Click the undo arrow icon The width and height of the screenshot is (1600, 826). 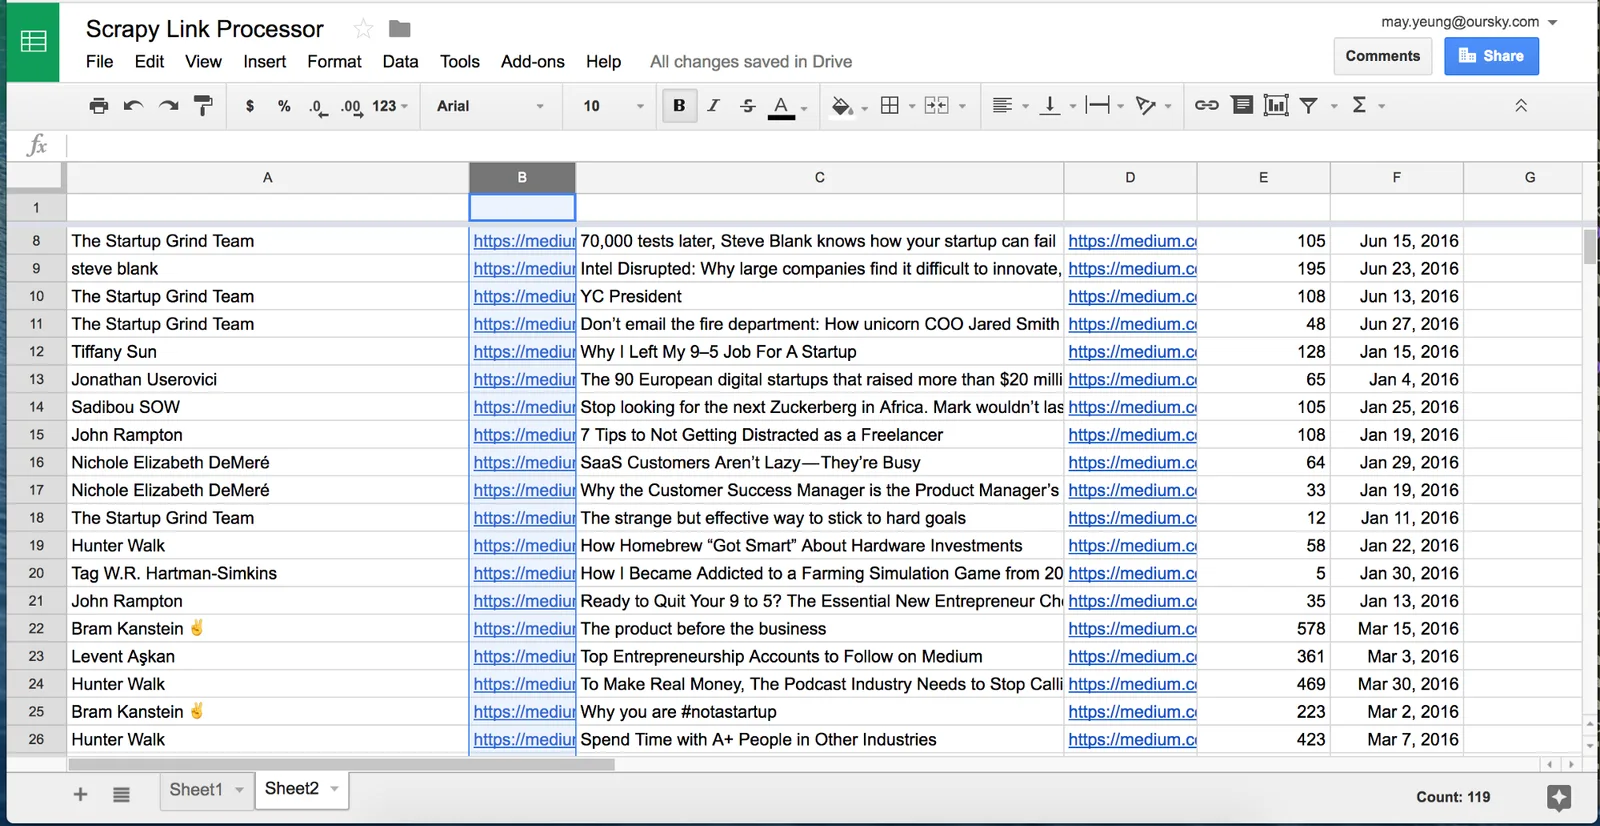[x=133, y=106]
